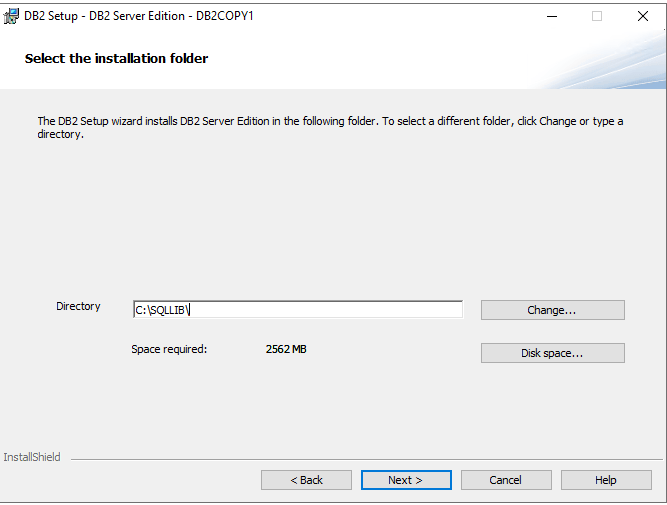
Task: Cancel the DB2 installation
Action: point(505,480)
